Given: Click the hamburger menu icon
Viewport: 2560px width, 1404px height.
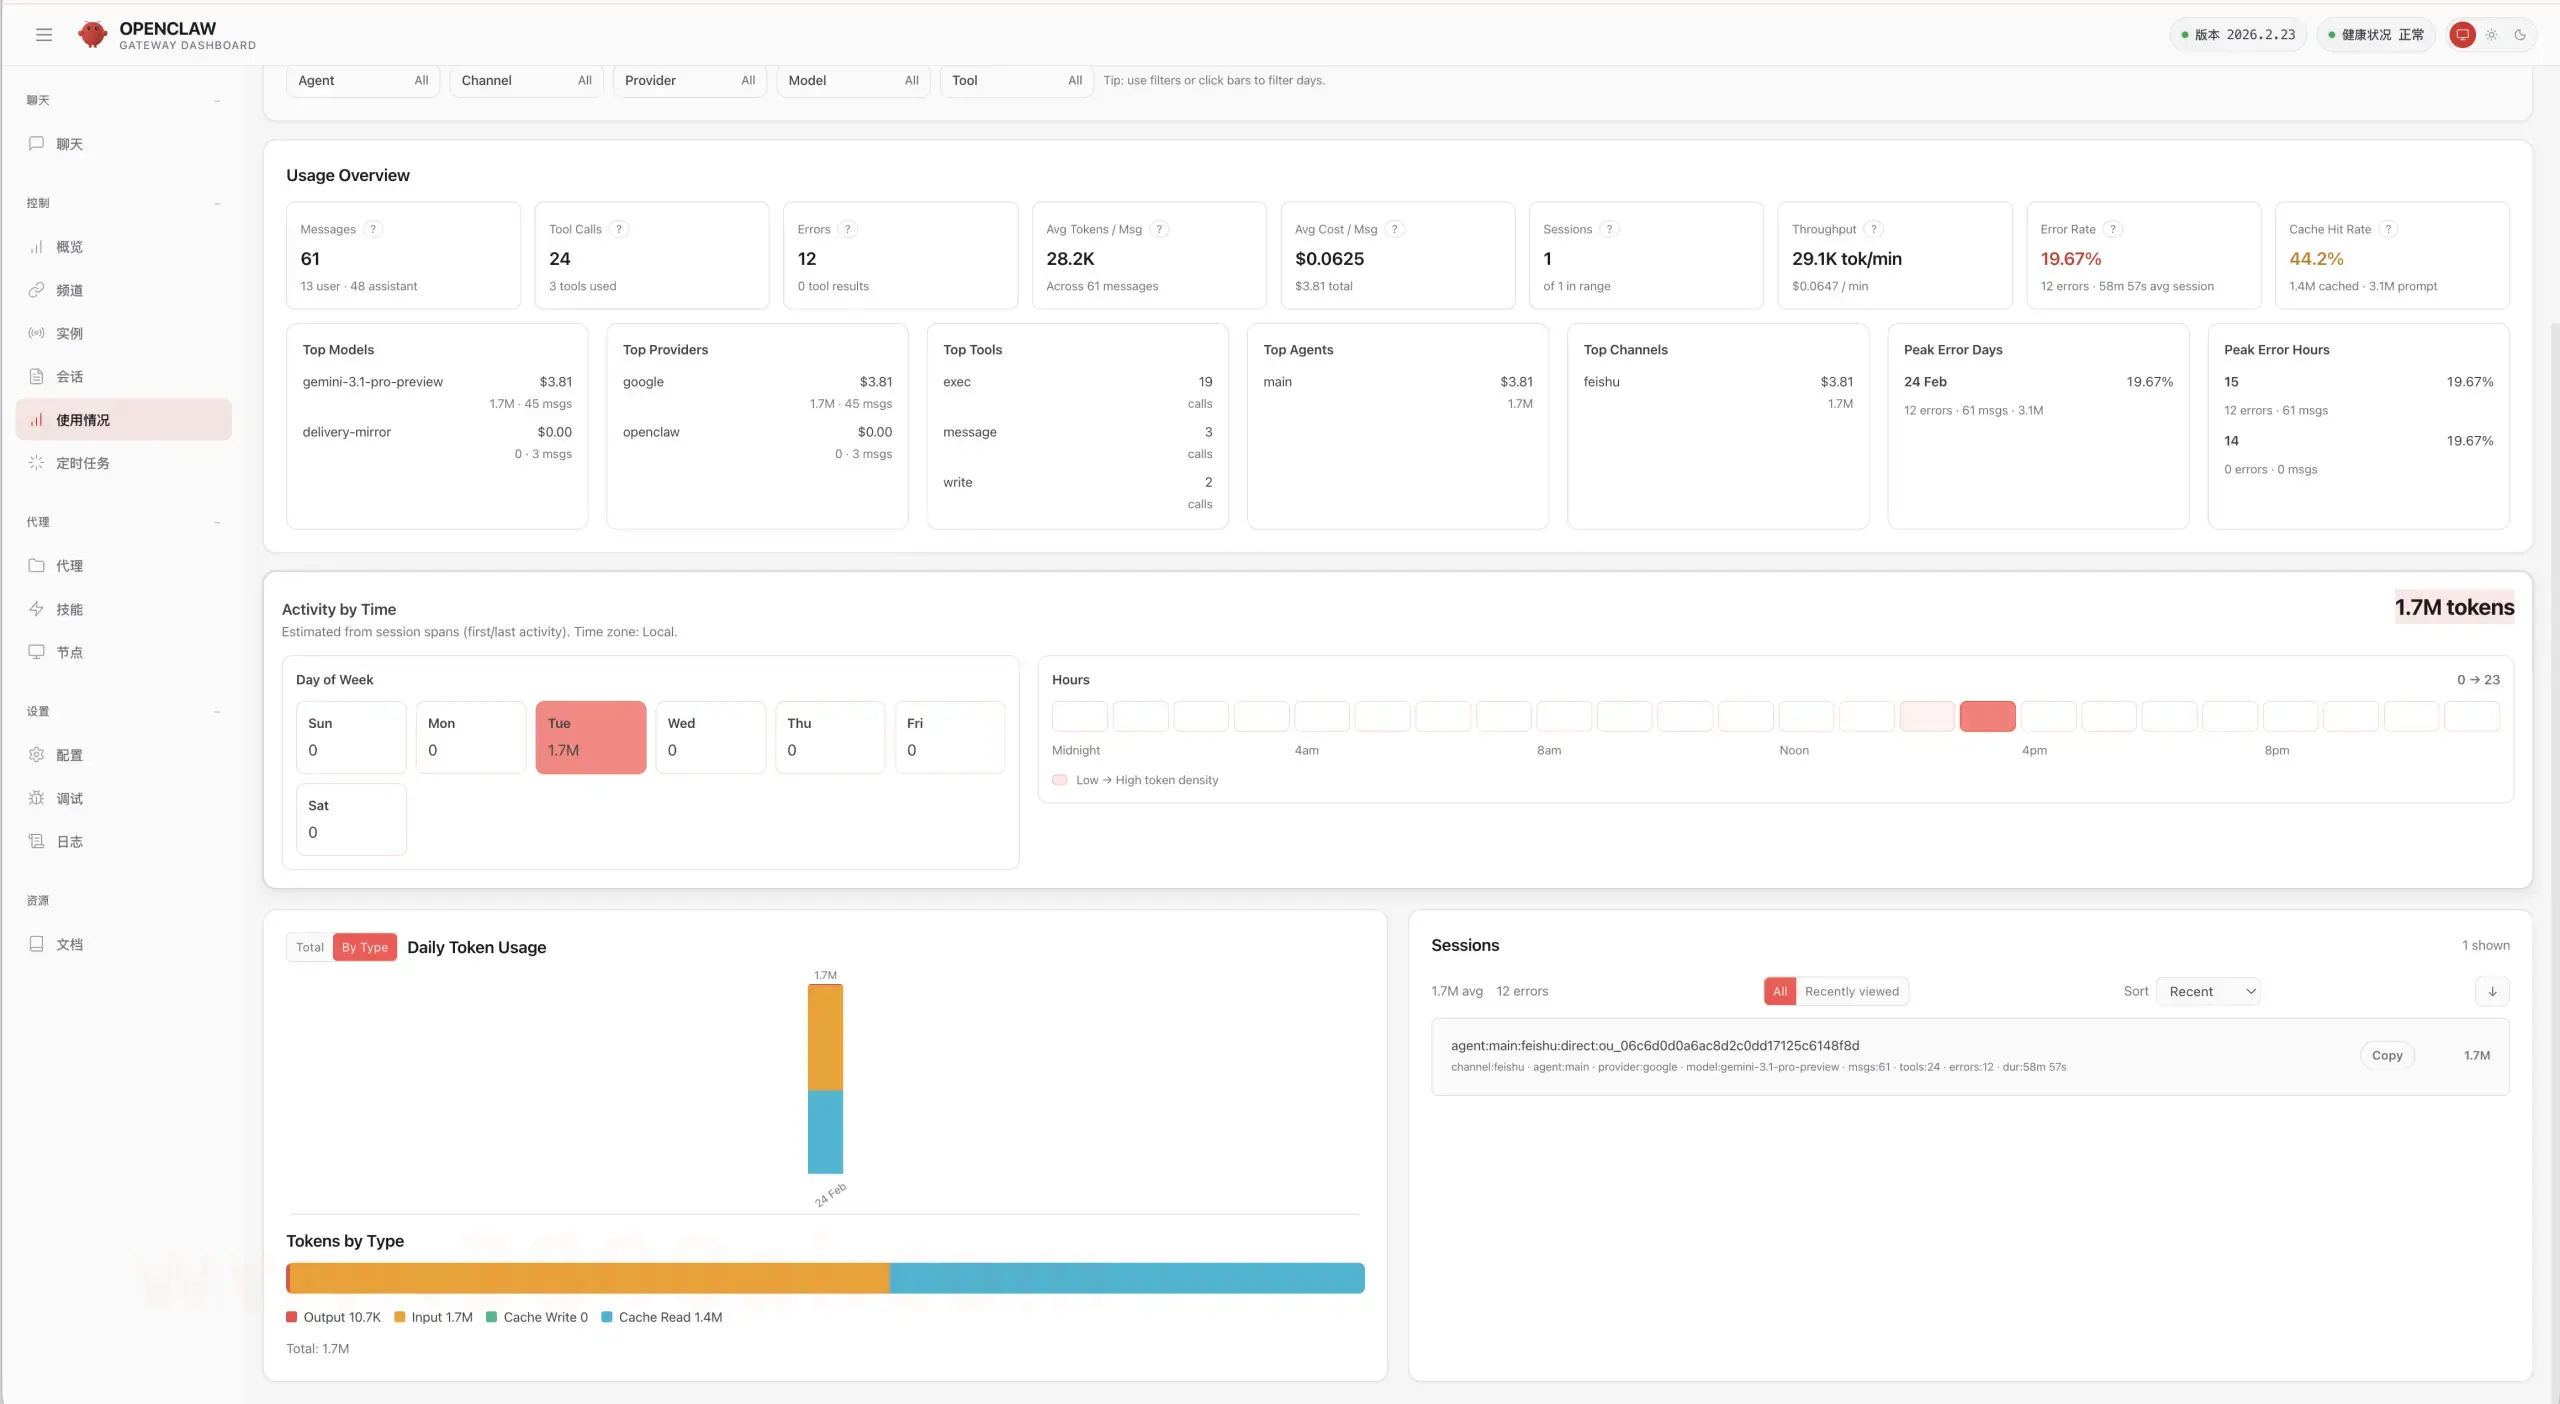Looking at the screenshot, I should [43, 35].
